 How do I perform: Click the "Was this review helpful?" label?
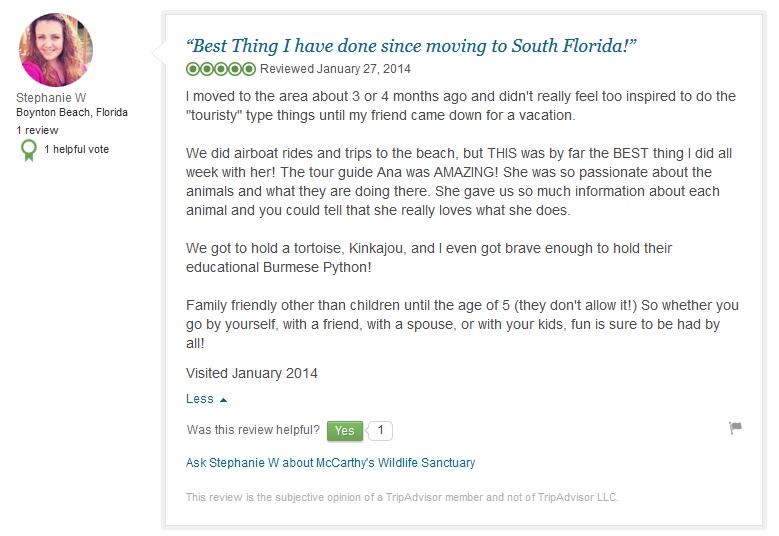(253, 431)
